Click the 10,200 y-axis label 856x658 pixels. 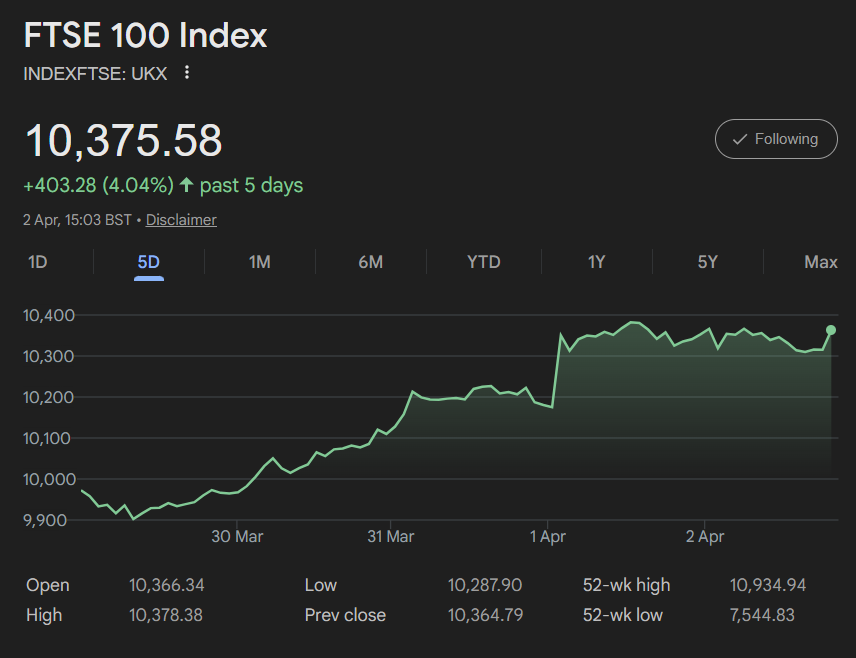[x=49, y=398]
